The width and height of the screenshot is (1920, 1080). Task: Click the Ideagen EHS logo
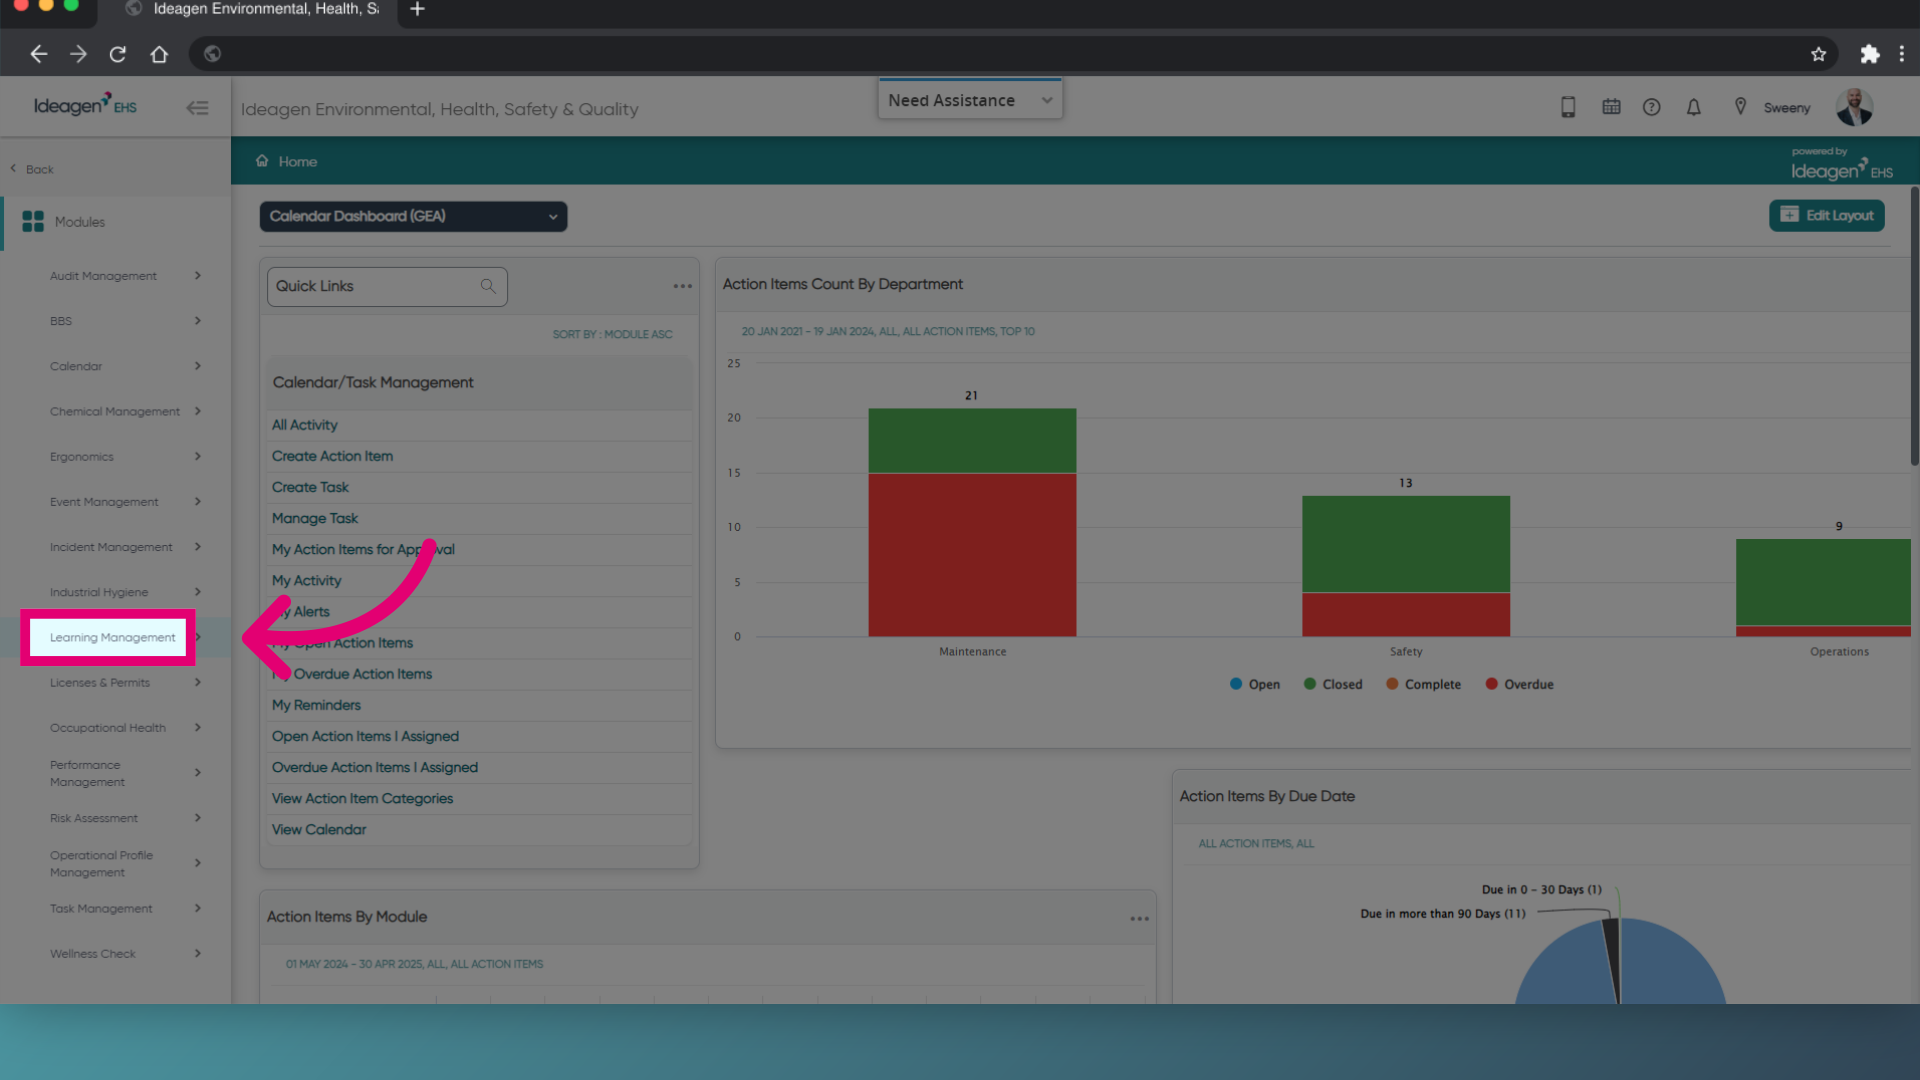[x=85, y=105]
